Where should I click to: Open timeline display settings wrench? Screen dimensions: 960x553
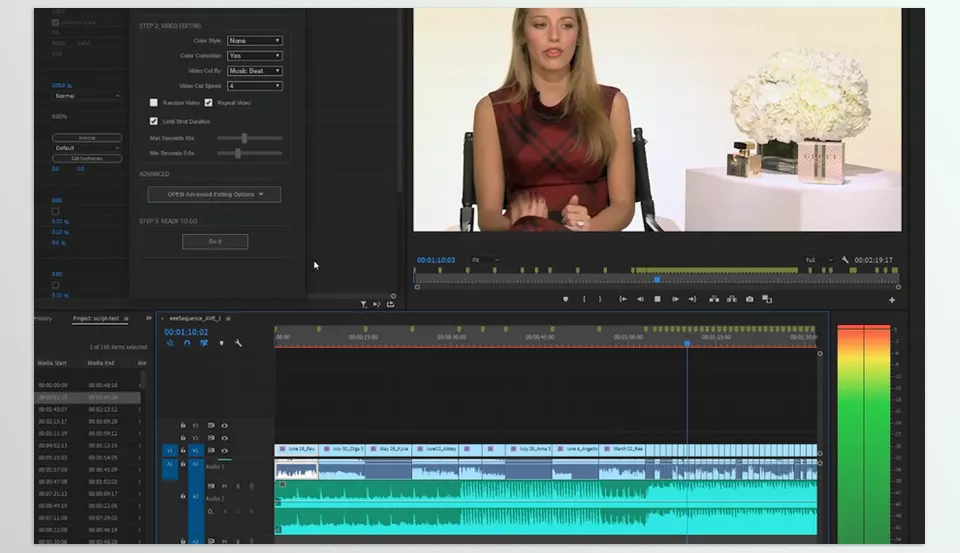[238, 343]
